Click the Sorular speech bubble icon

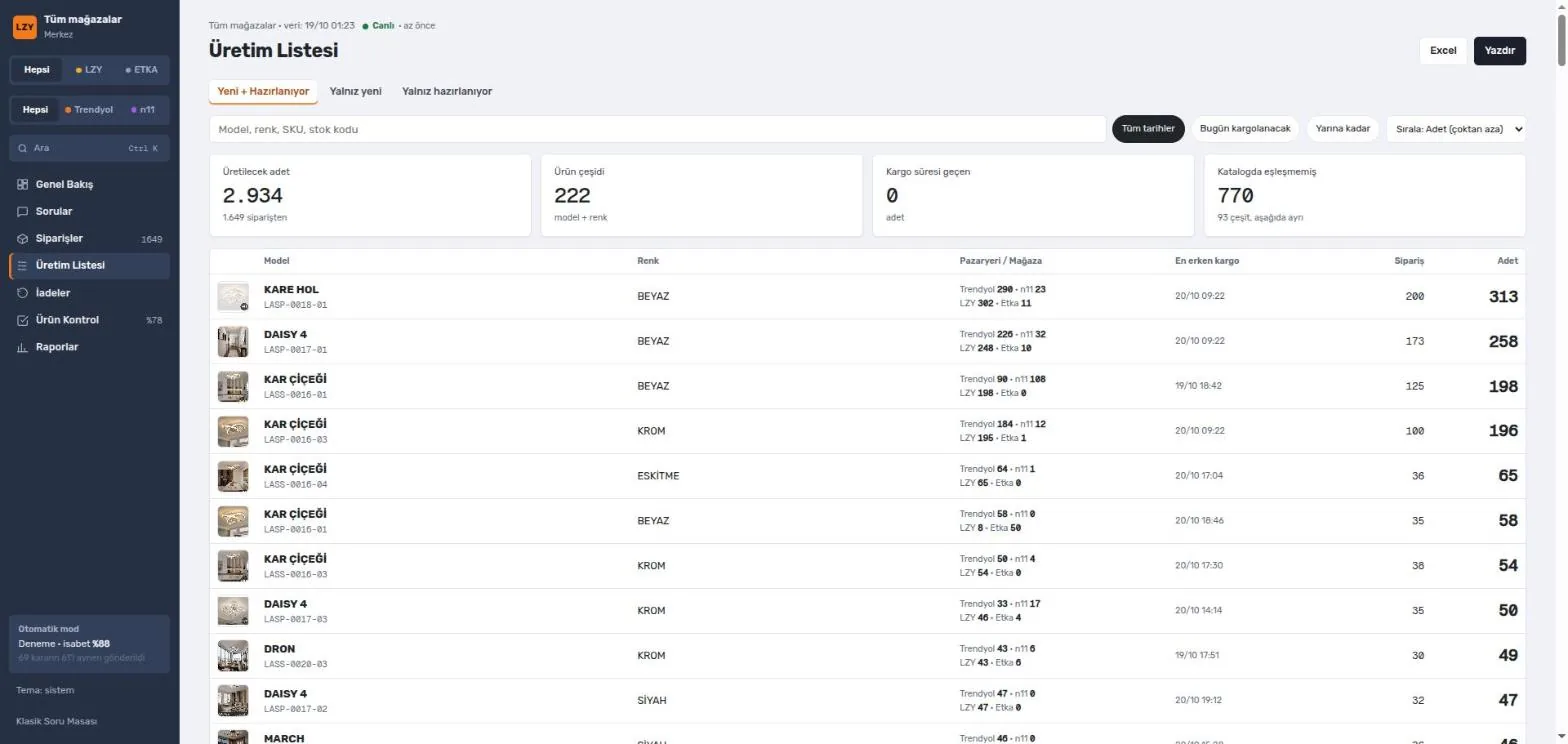(23, 212)
